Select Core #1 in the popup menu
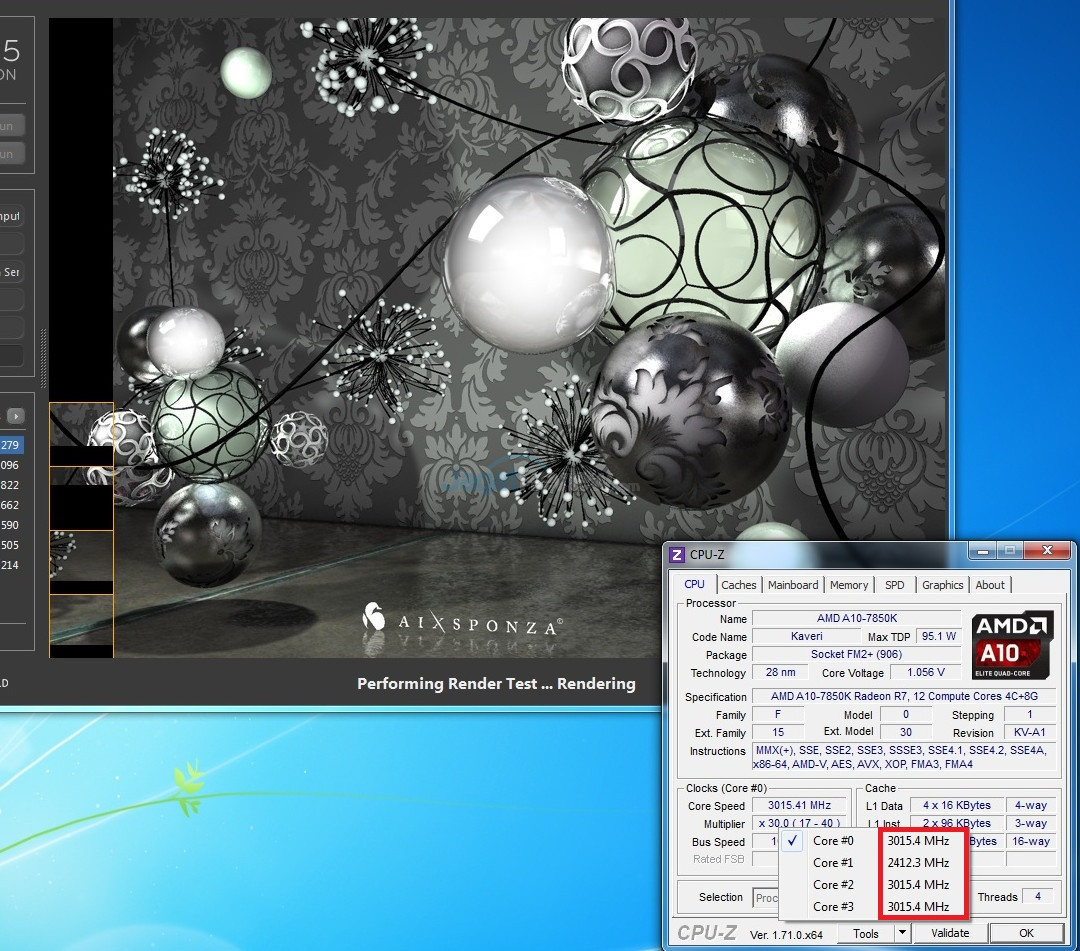This screenshot has width=1080, height=951. click(832, 863)
